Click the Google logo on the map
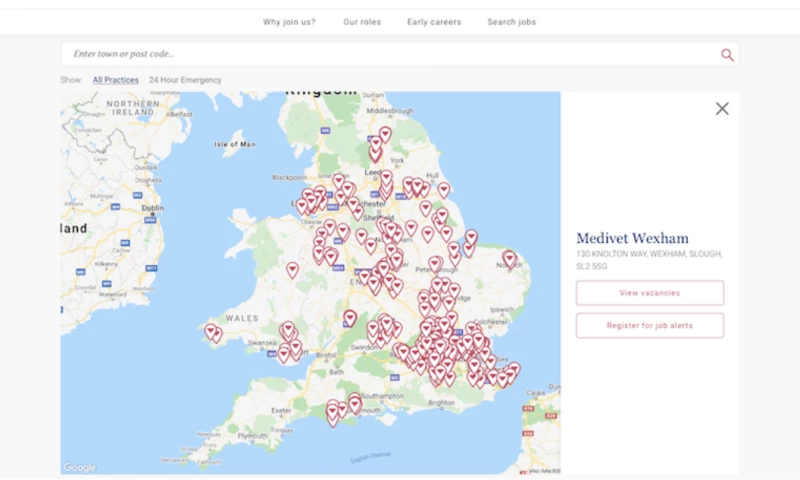 [x=80, y=467]
